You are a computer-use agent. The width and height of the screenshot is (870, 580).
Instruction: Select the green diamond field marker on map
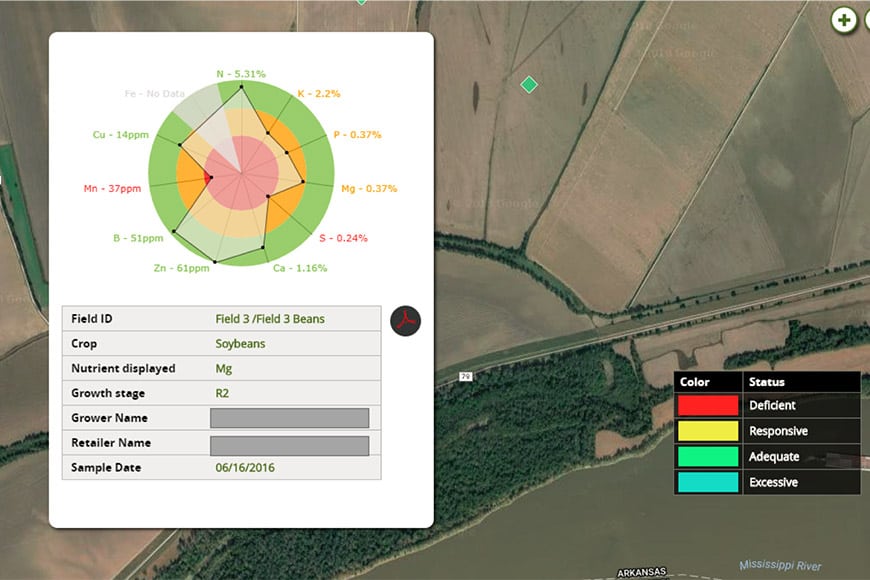pyautogui.click(x=529, y=85)
